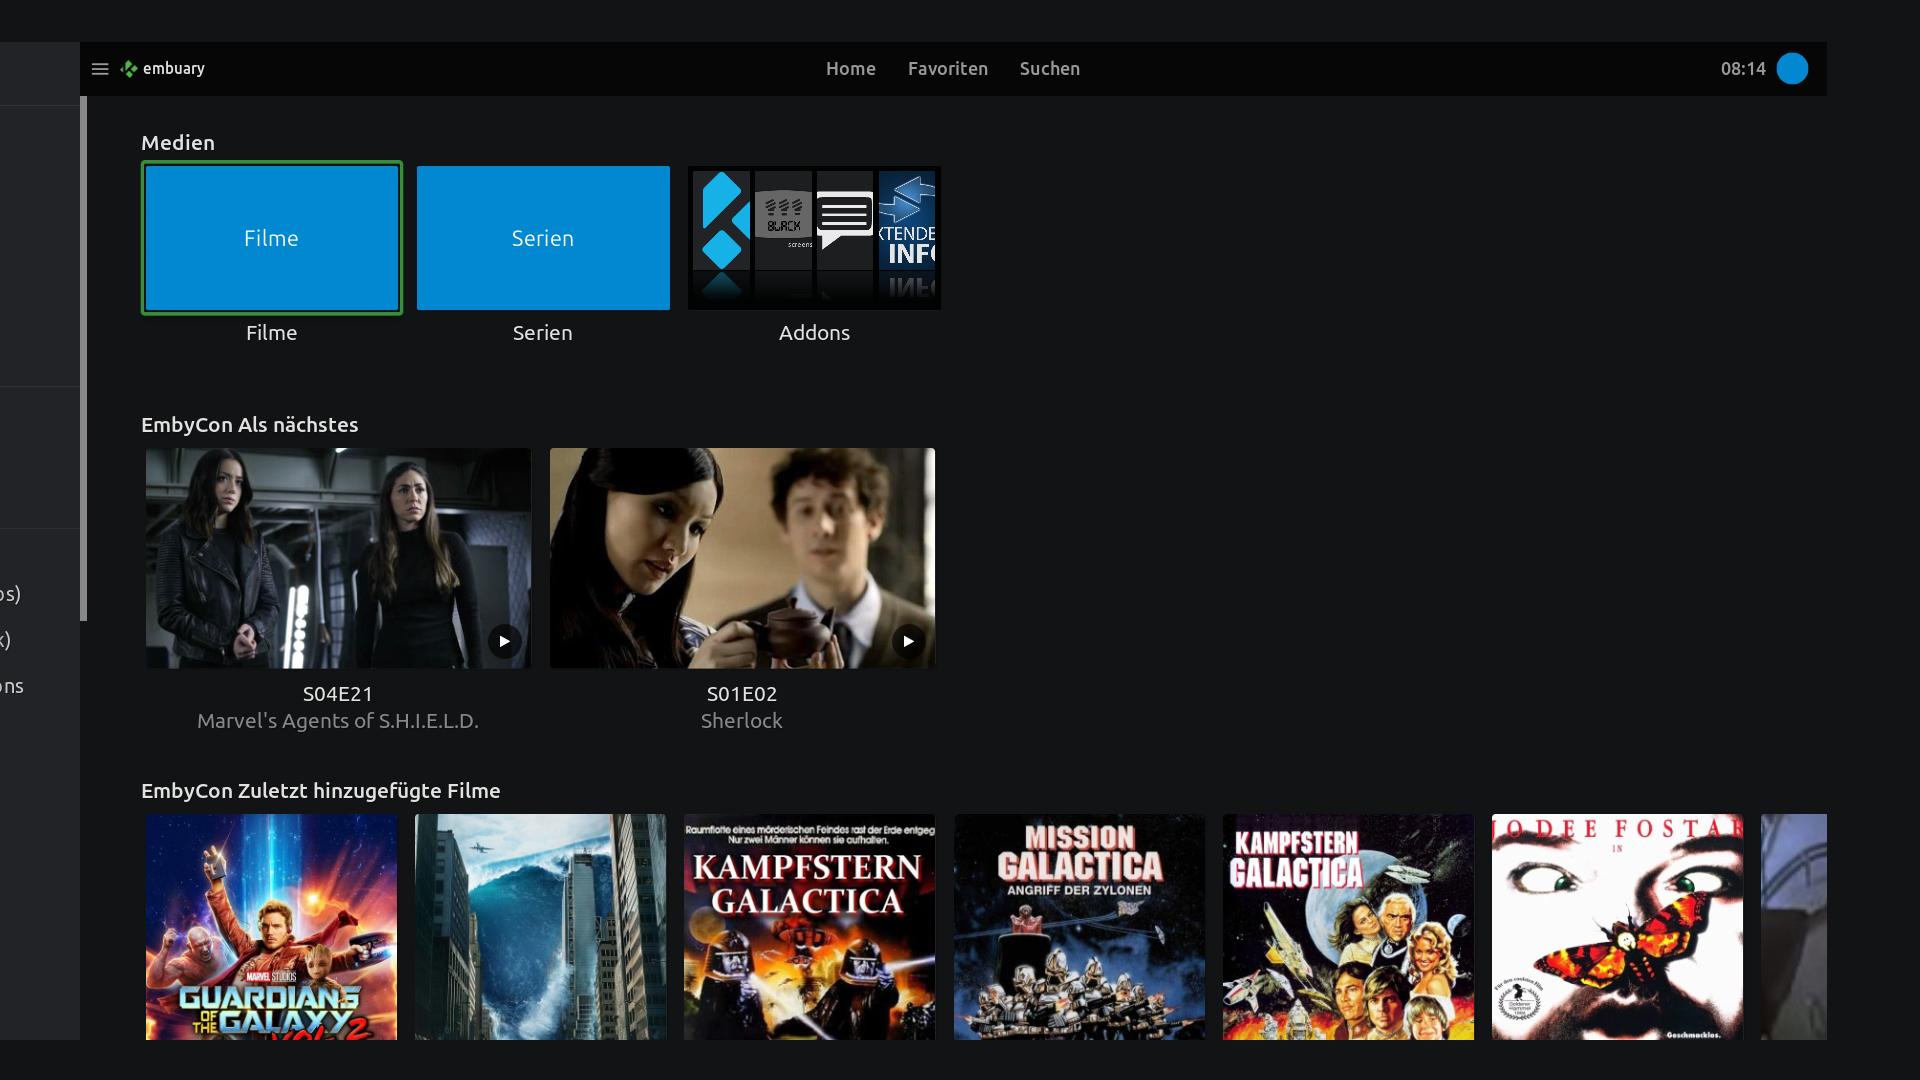Viewport: 1920px width, 1080px height.
Task: Click the sidebar vertical scrollbar
Action: [x=84, y=358]
